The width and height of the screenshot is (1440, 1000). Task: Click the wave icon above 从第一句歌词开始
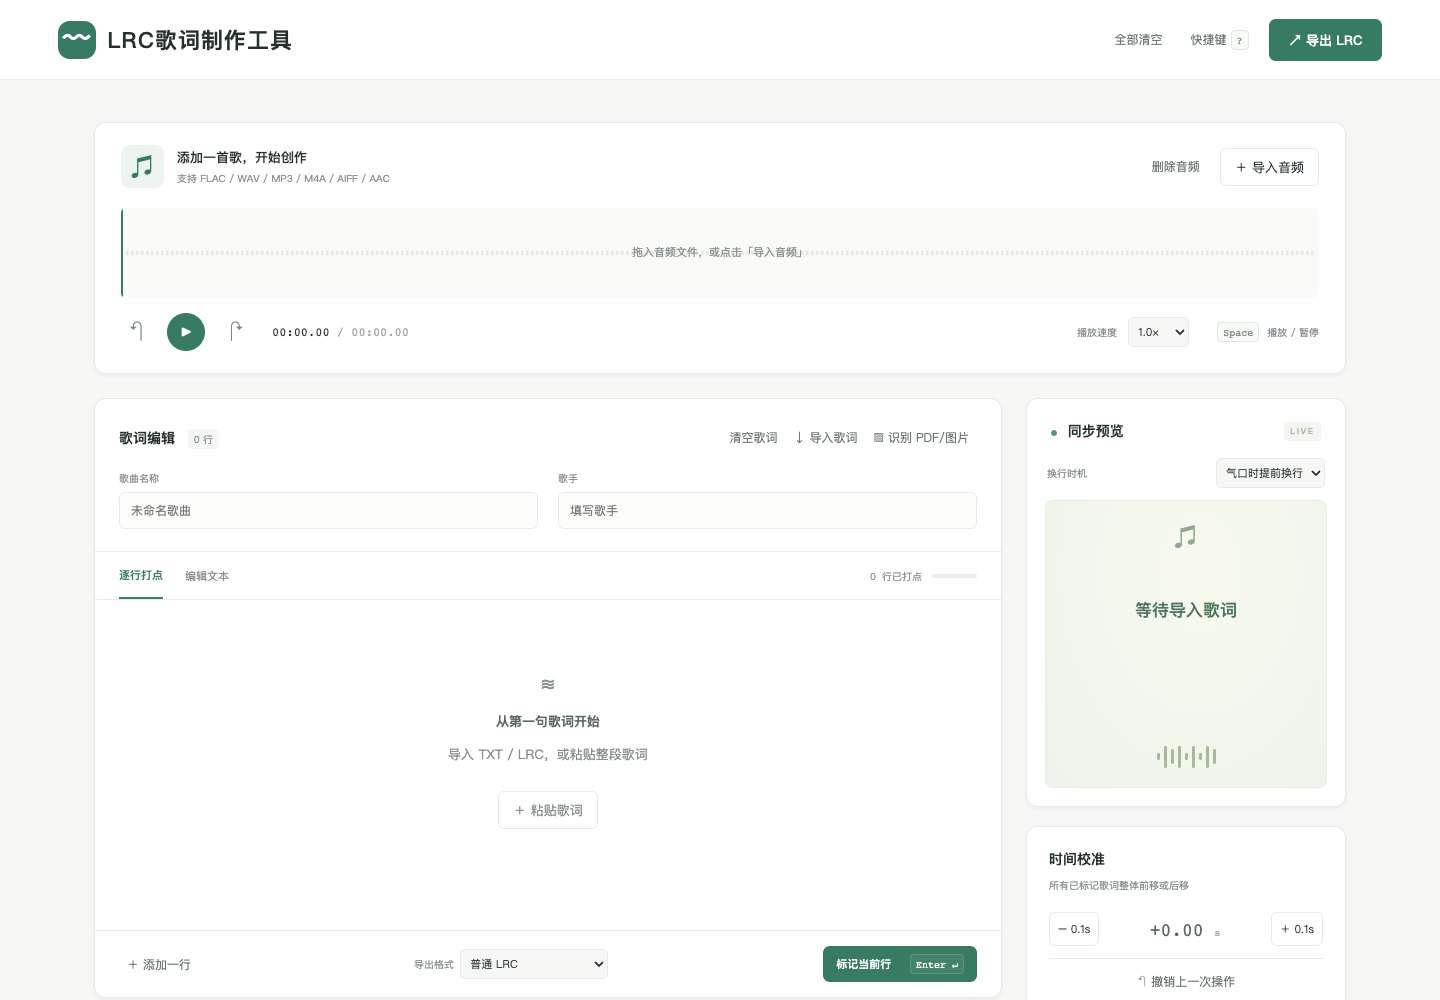click(x=548, y=684)
